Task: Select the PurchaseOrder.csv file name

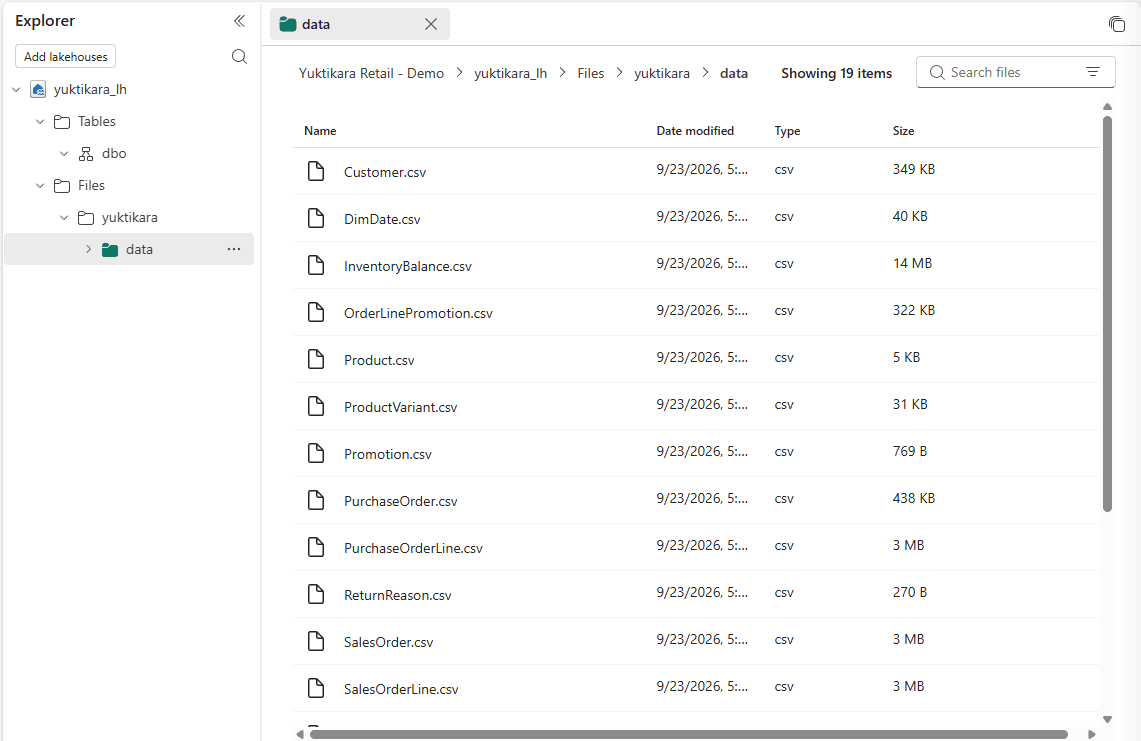Action: coord(400,501)
